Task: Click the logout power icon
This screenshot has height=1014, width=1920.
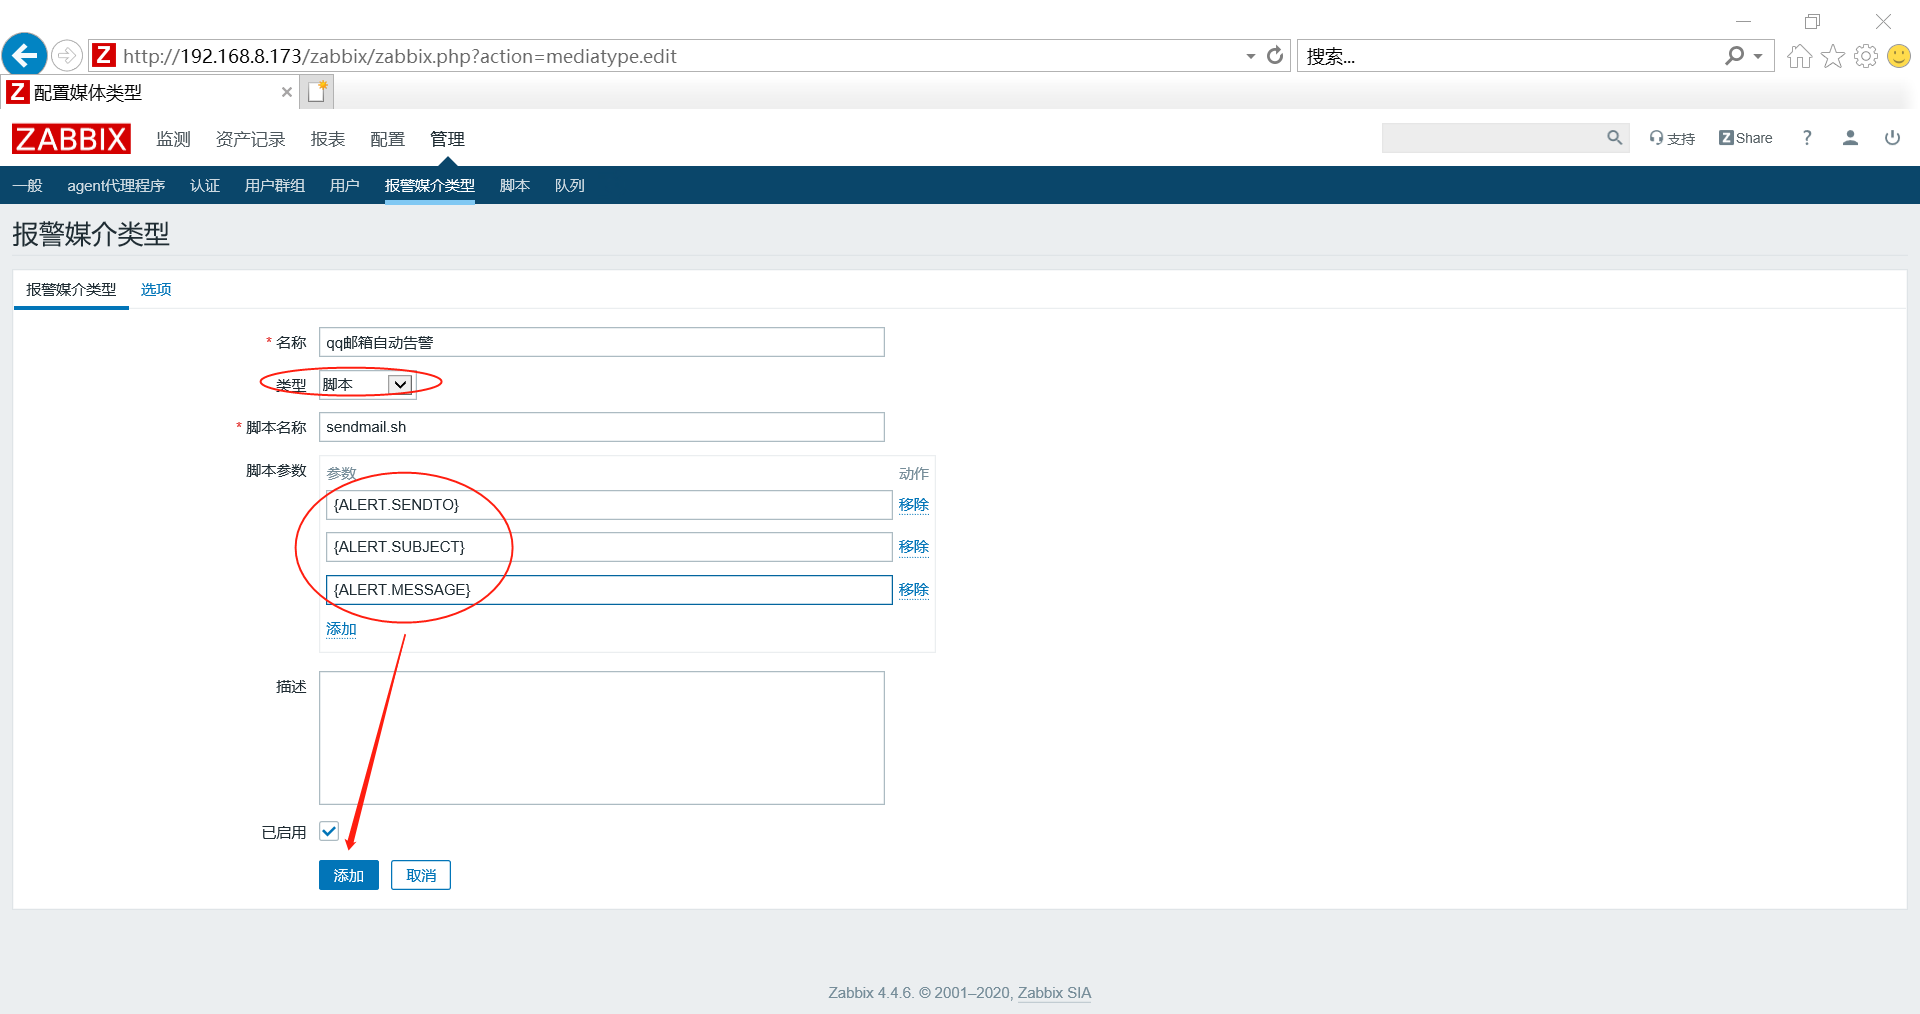Action: click(x=1893, y=138)
